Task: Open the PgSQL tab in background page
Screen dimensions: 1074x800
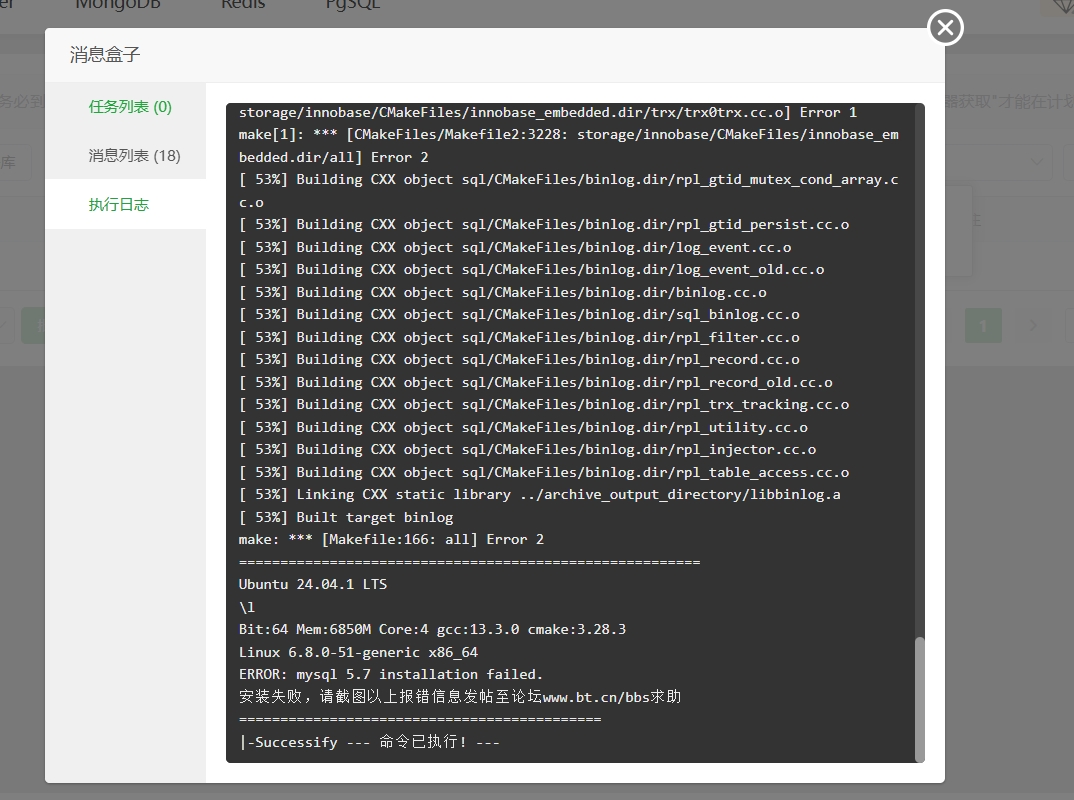Action: pos(353,5)
